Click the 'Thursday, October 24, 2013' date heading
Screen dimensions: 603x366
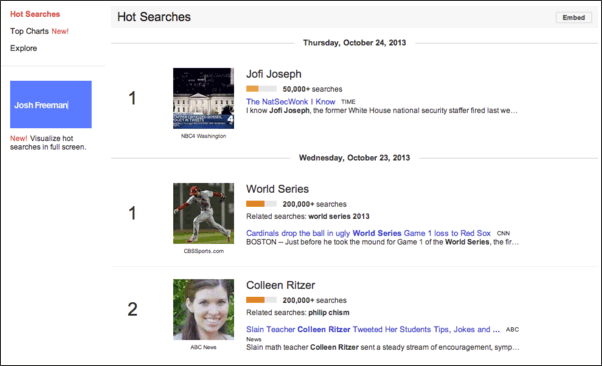click(x=354, y=43)
